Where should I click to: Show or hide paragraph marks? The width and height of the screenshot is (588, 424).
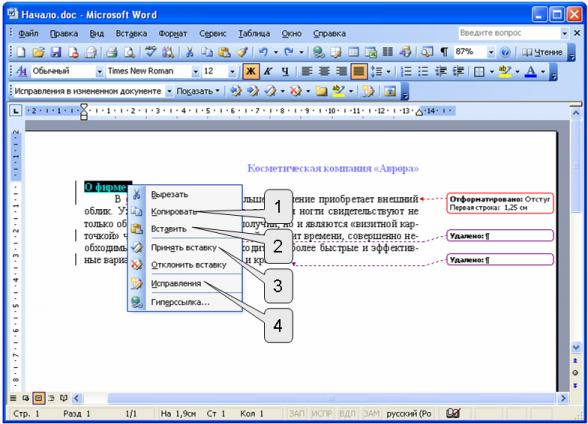tap(444, 52)
